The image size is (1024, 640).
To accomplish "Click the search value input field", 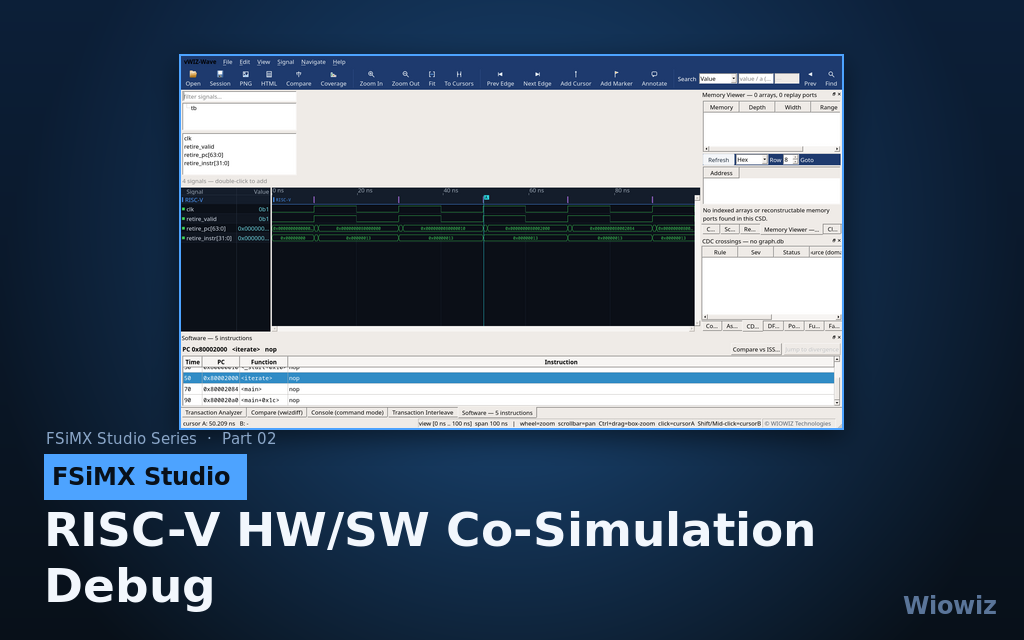I will click(756, 79).
